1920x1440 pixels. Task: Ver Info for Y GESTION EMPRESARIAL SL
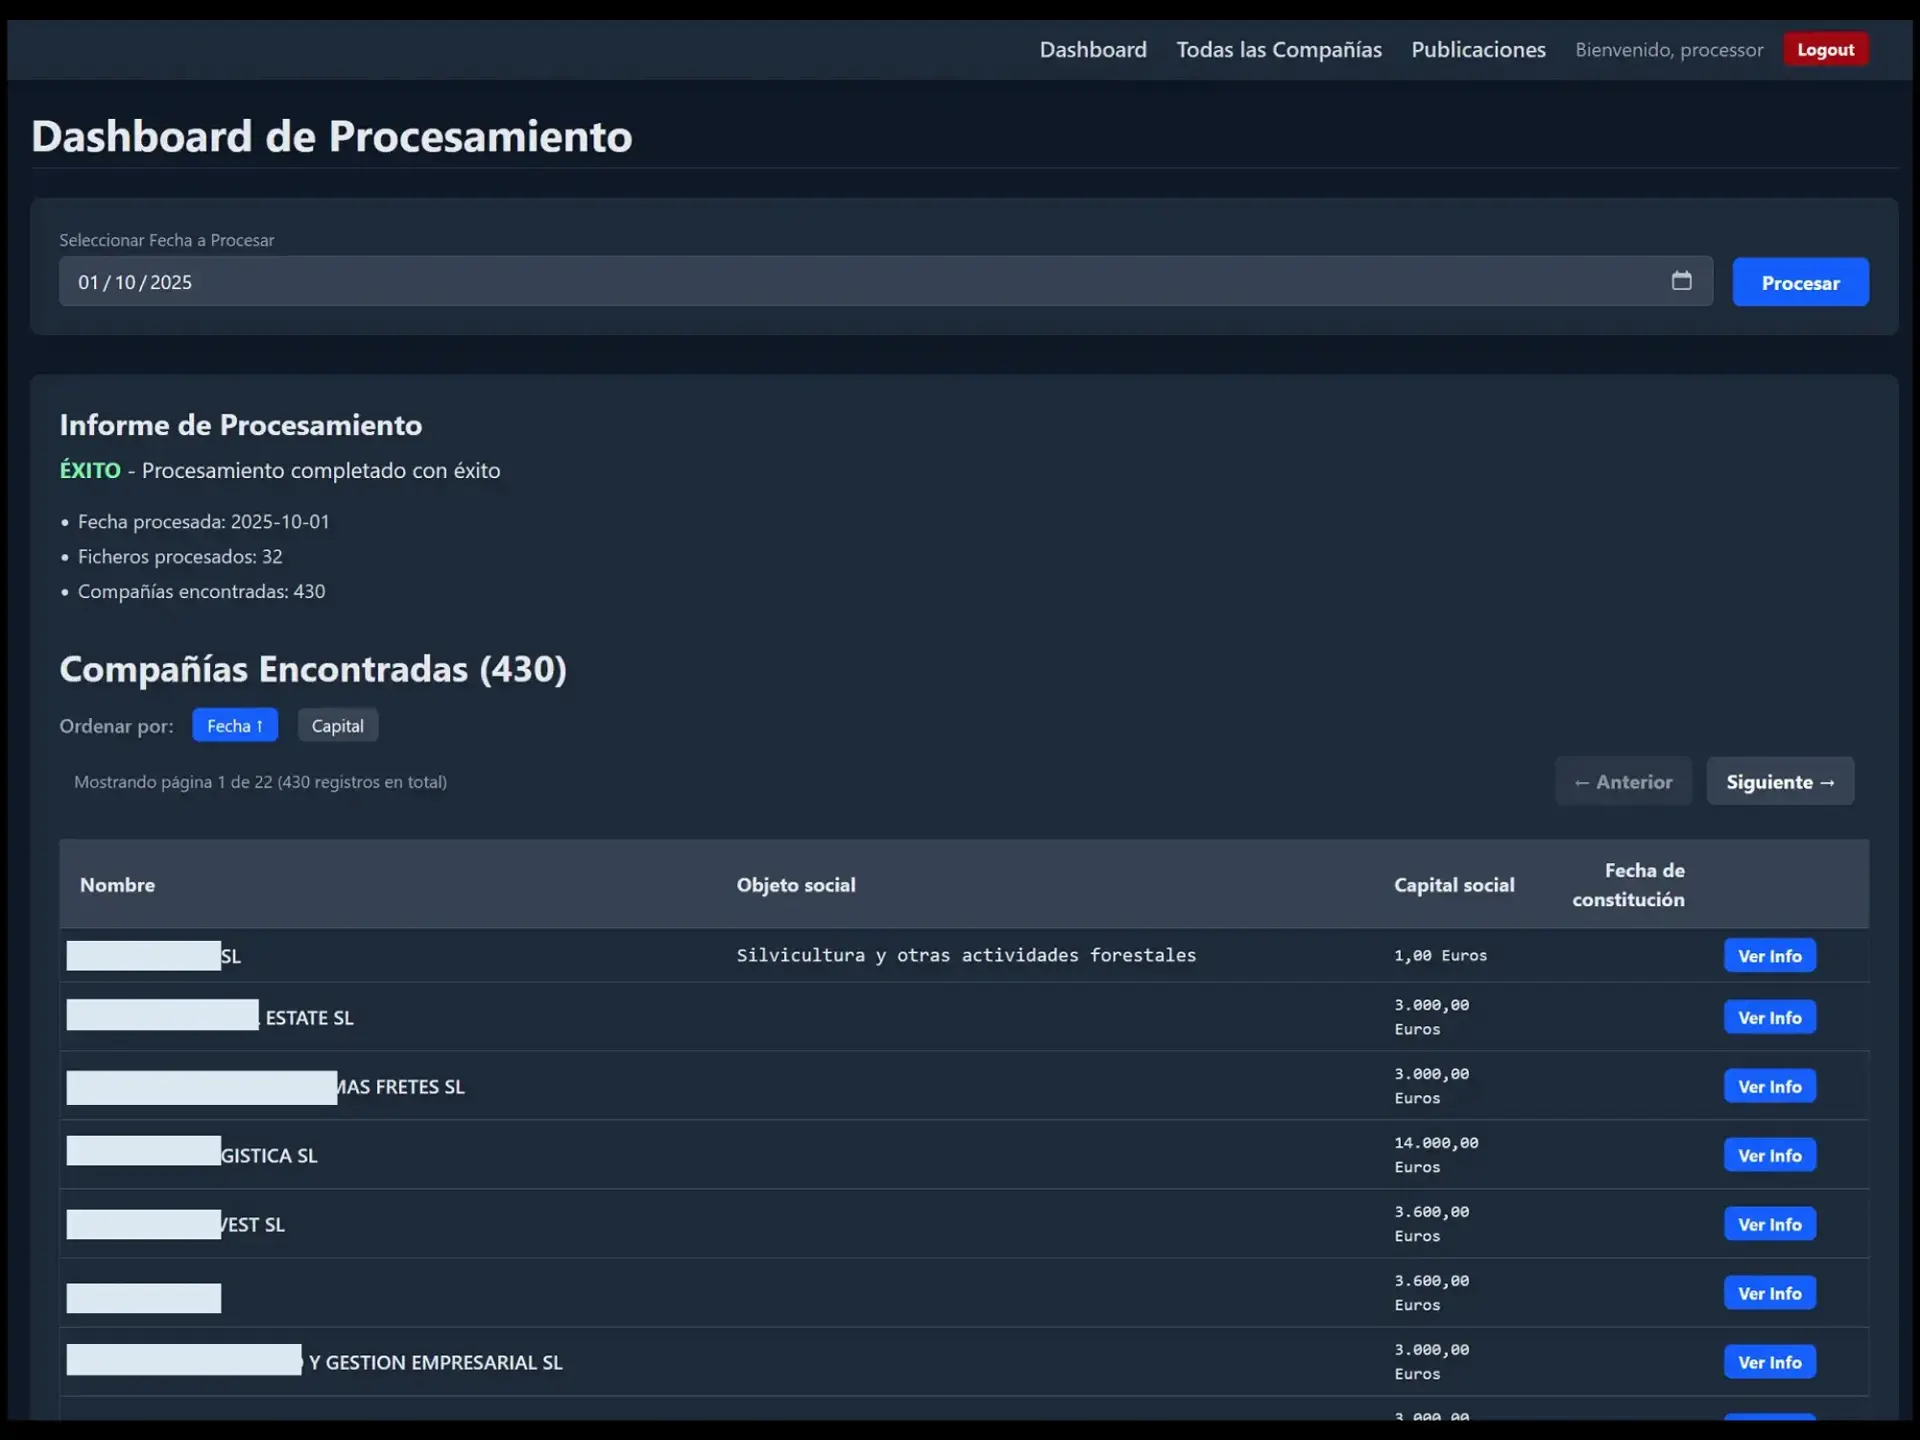[x=1768, y=1361]
